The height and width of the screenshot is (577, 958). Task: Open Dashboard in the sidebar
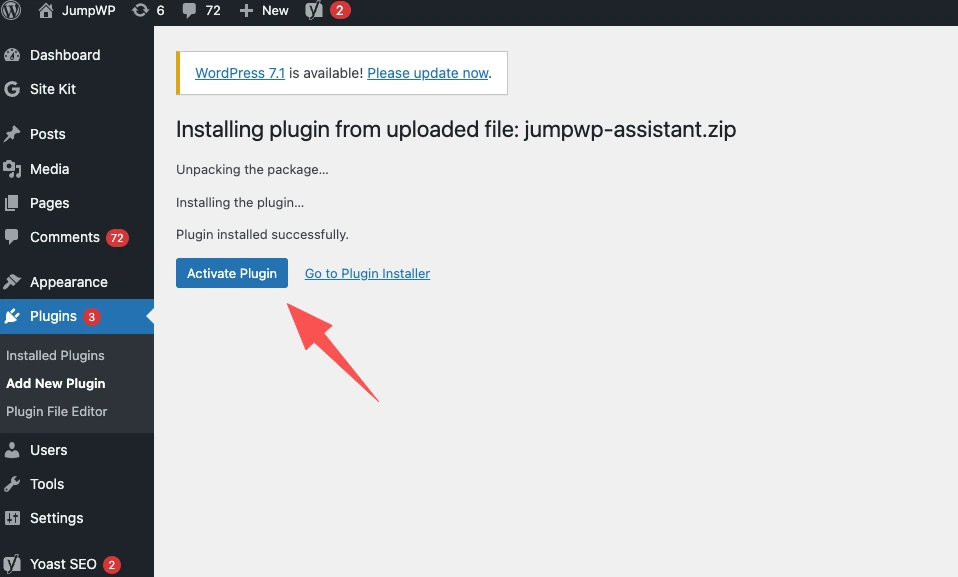pyautogui.click(x=65, y=55)
